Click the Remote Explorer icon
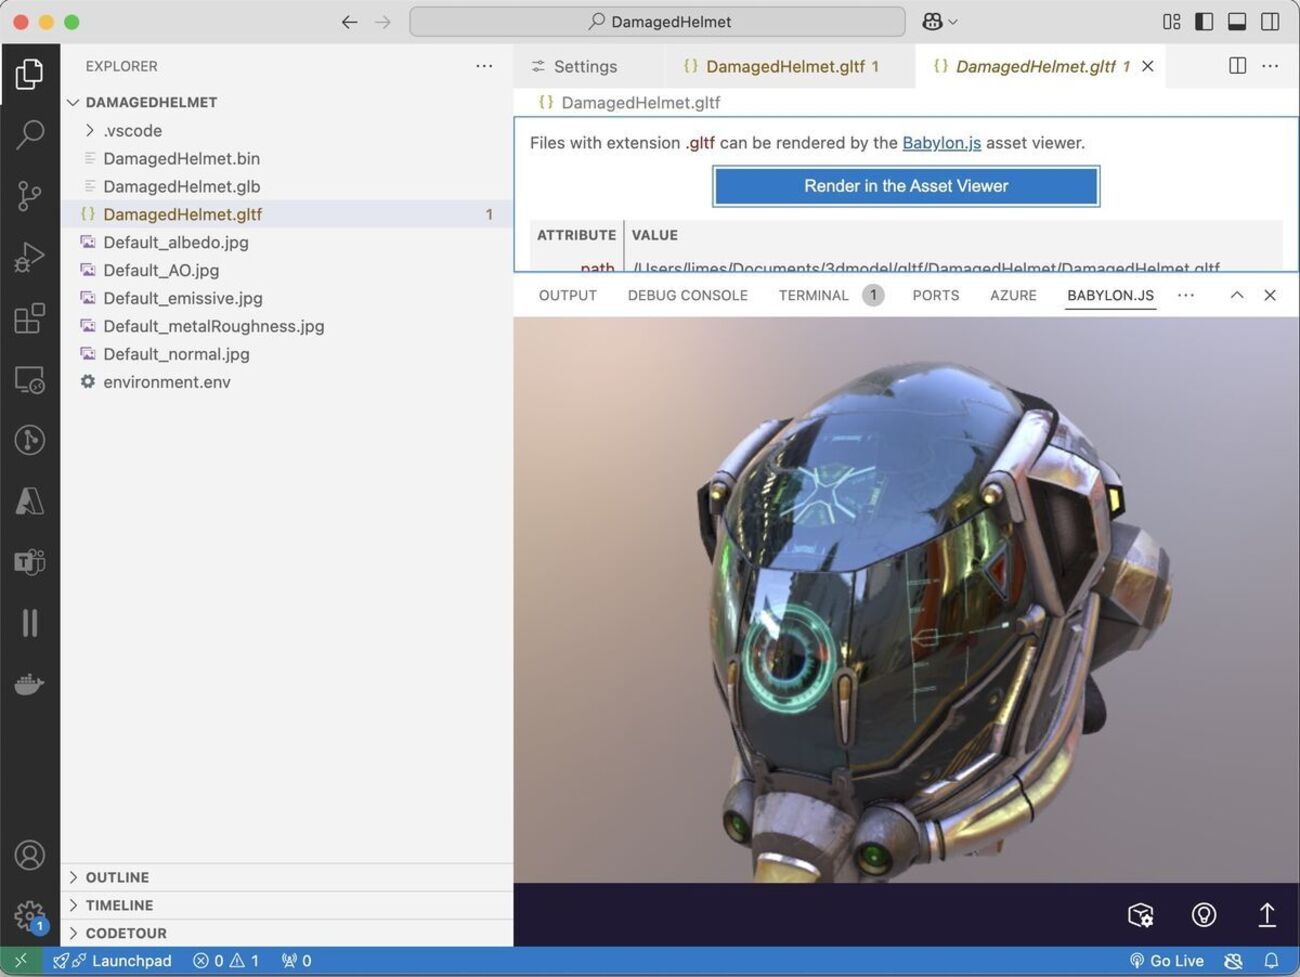 [x=30, y=380]
